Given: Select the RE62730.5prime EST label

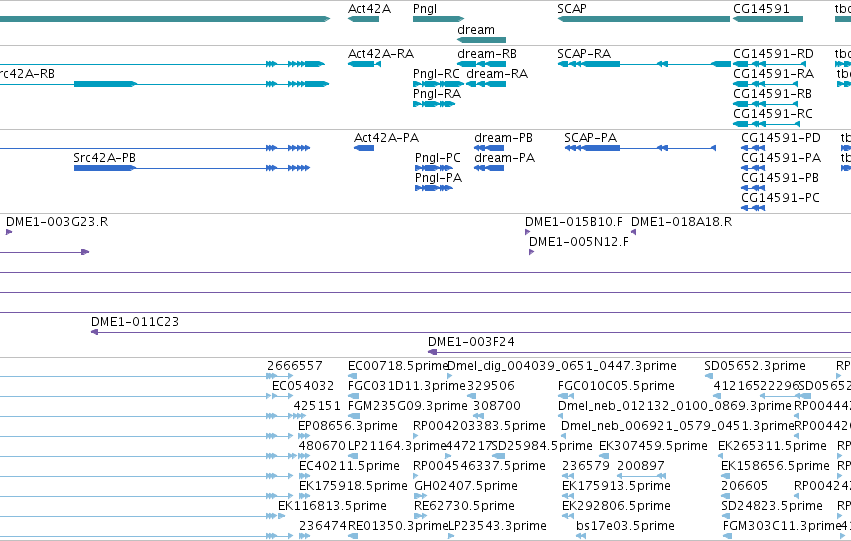Looking at the screenshot, I should (464, 506).
